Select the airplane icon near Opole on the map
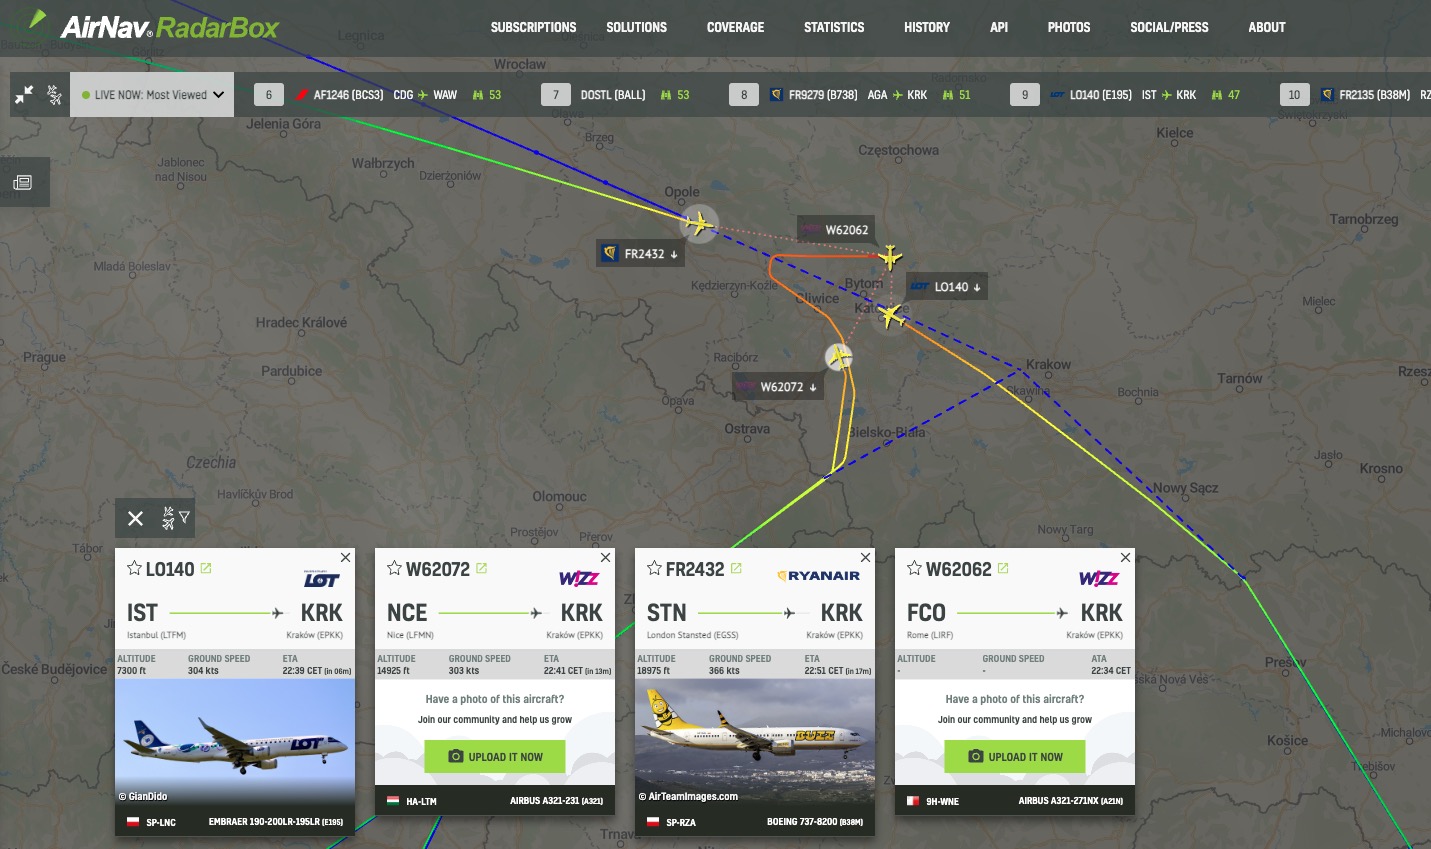Image resolution: width=1431 pixels, height=849 pixels. coord(699,222)
